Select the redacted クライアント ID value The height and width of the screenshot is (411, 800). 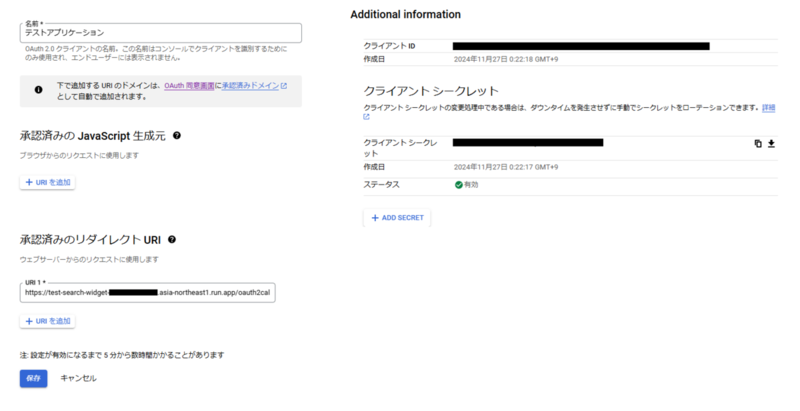click(x=581, y=46)
